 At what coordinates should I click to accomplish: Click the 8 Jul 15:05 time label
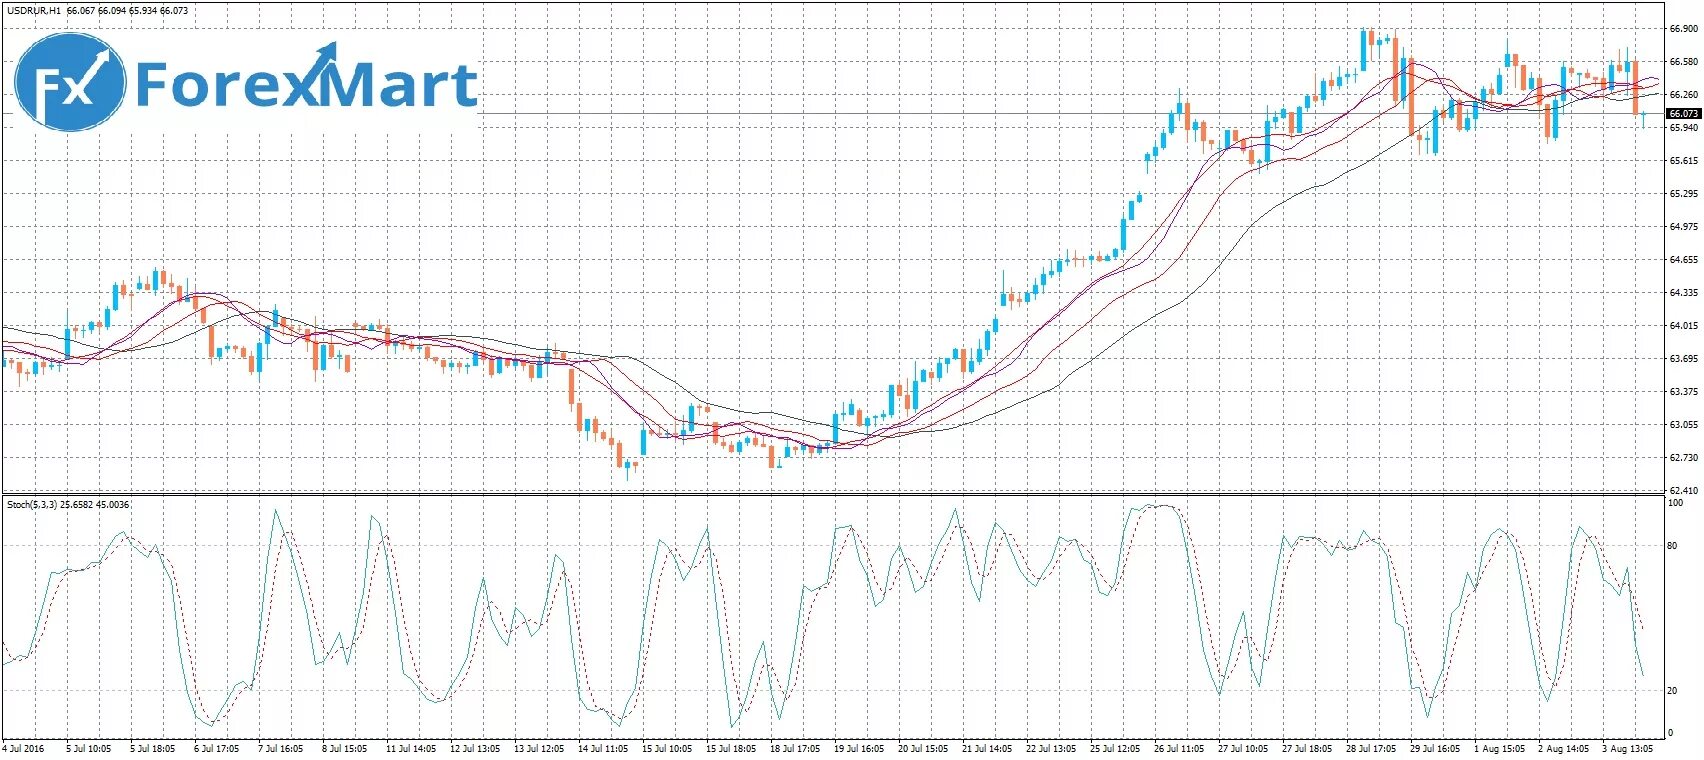[344, 748]
